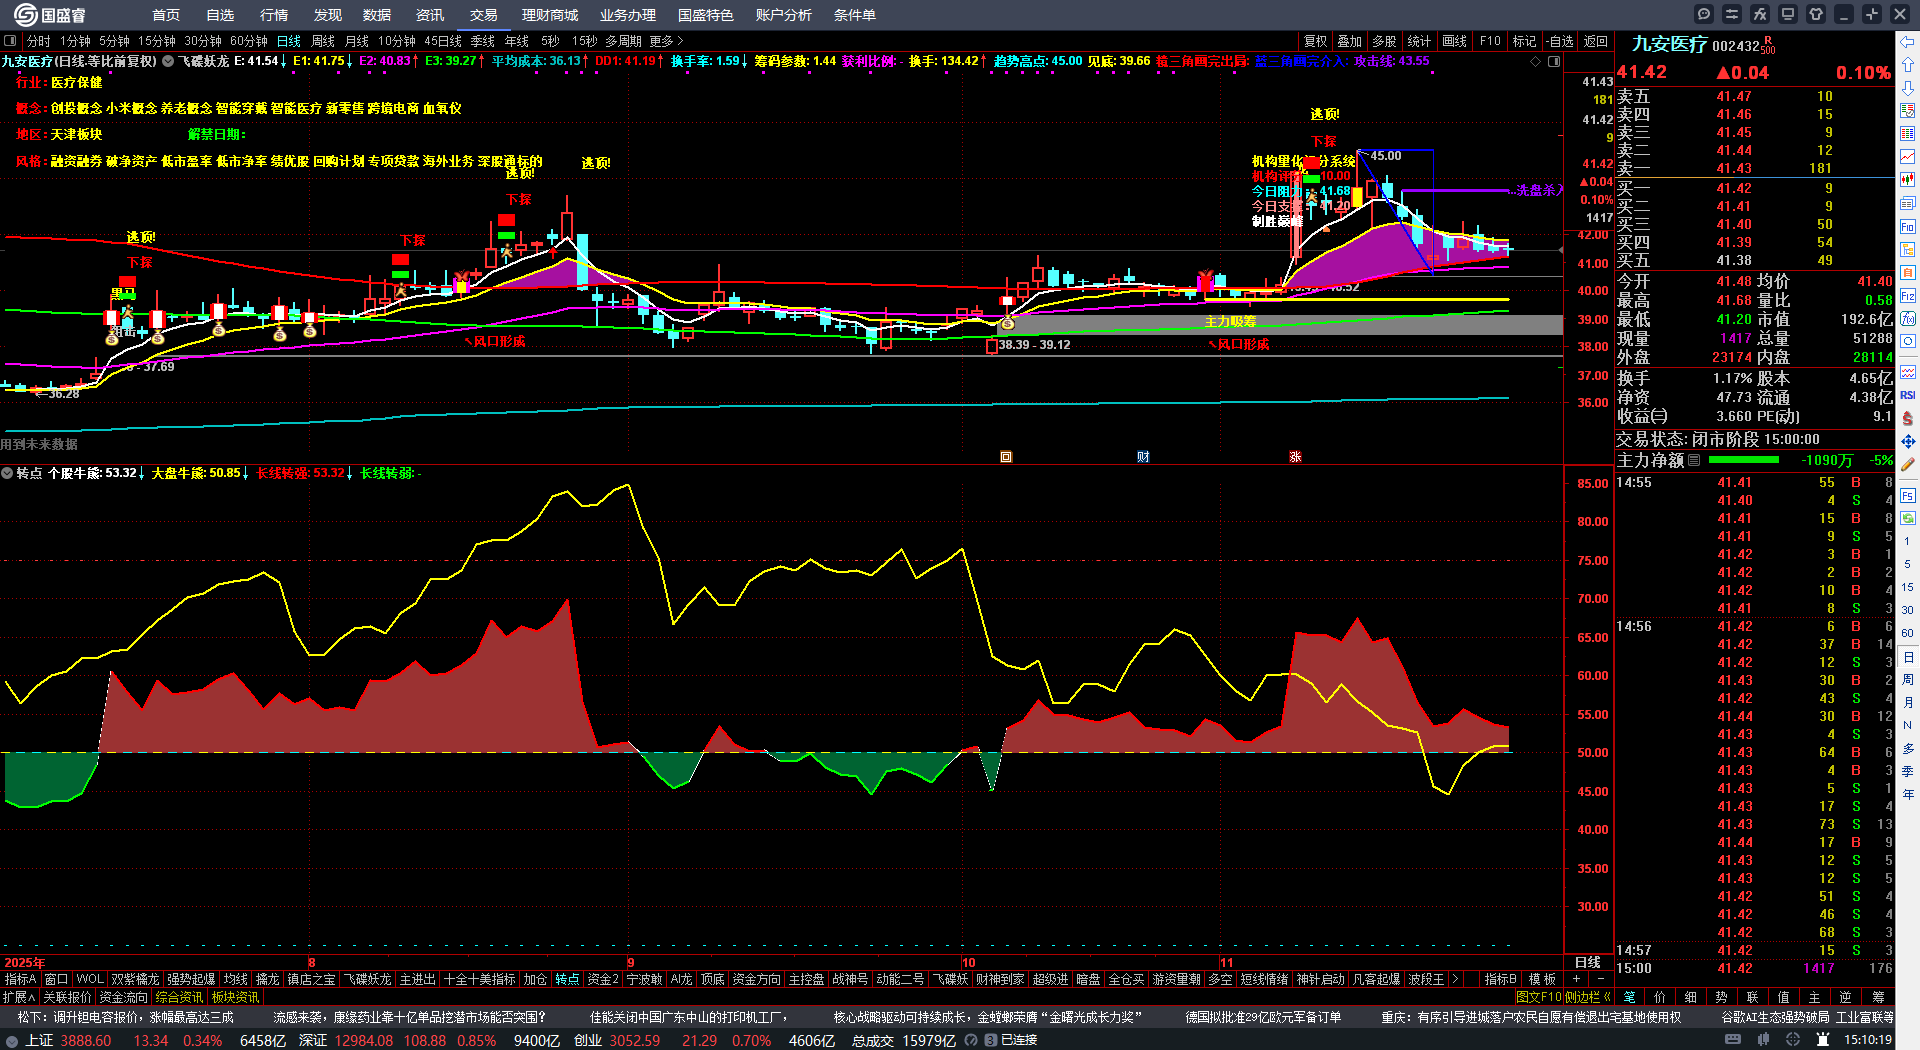This screenshot has width=1920, height=1050.
Task: Switch chart period to 周线
Action: [x=323, y=41]
